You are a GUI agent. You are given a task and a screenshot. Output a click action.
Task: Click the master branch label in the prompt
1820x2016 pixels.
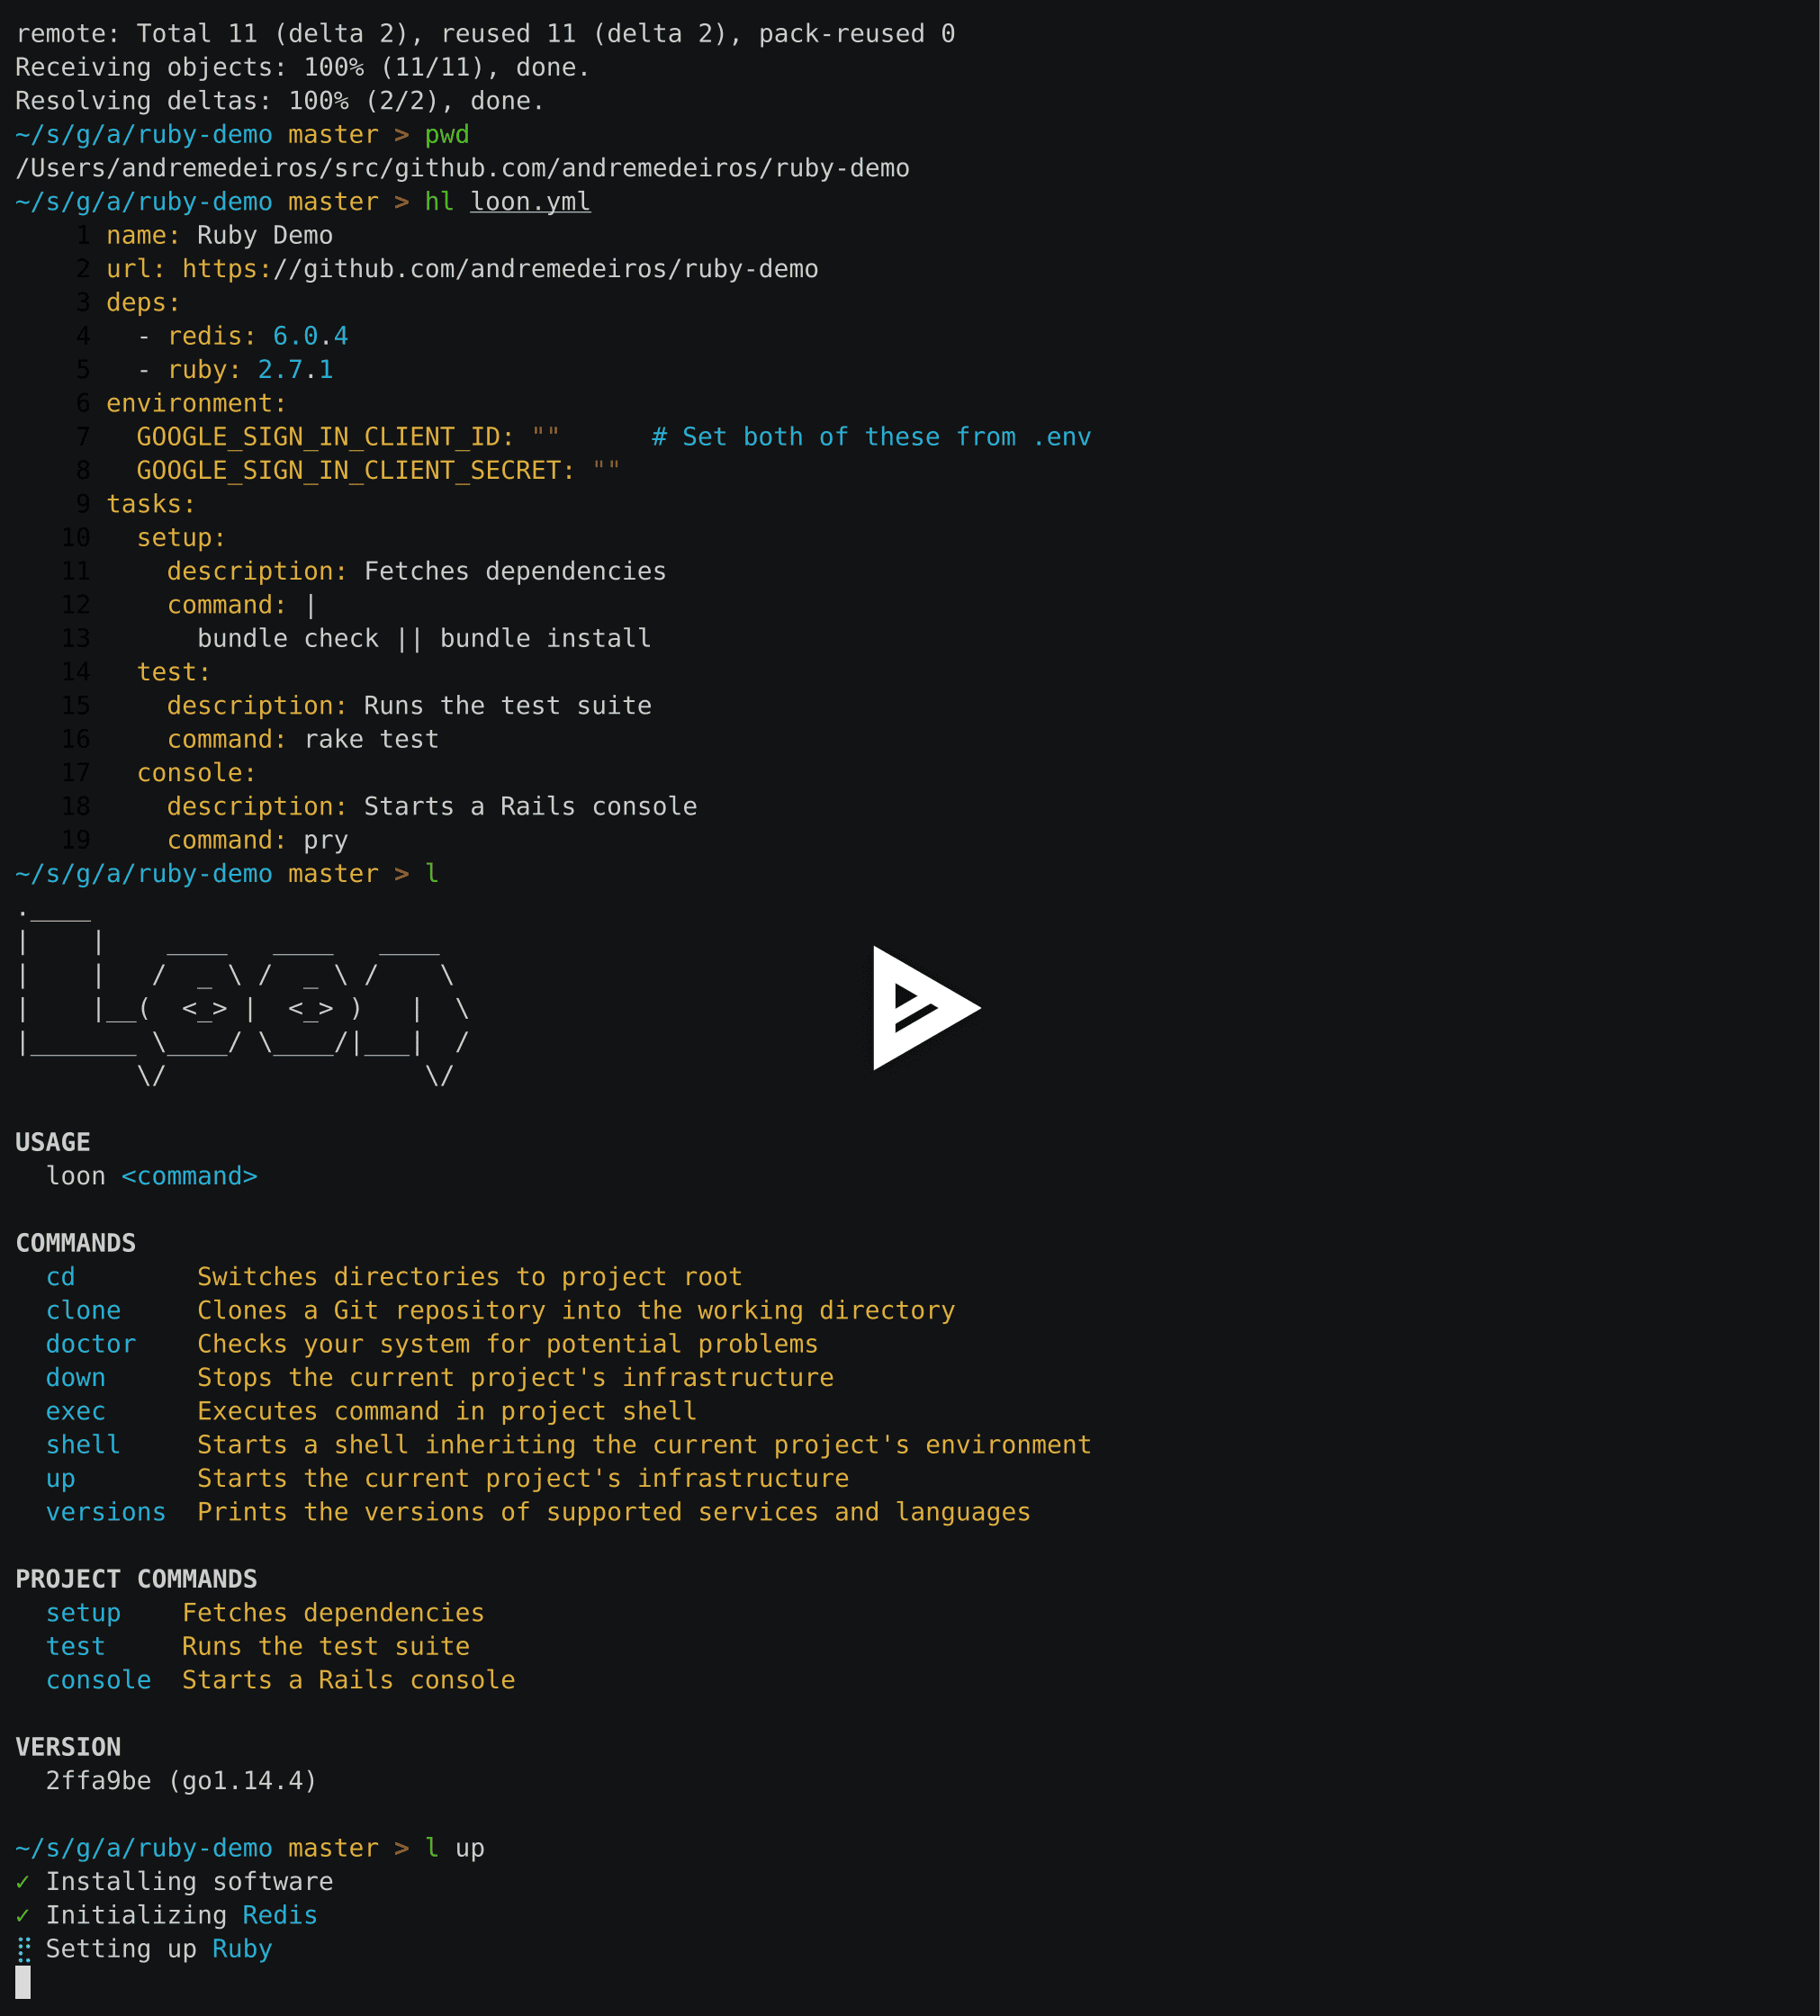pos(333,134)
